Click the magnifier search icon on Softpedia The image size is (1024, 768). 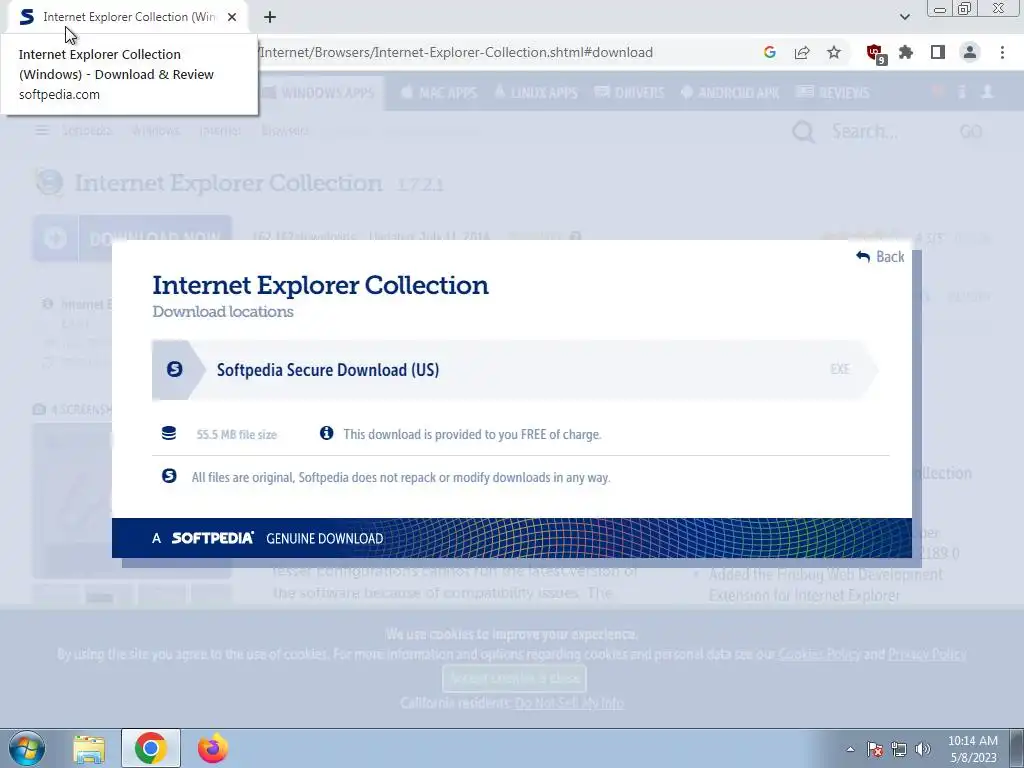pos(803,131)
